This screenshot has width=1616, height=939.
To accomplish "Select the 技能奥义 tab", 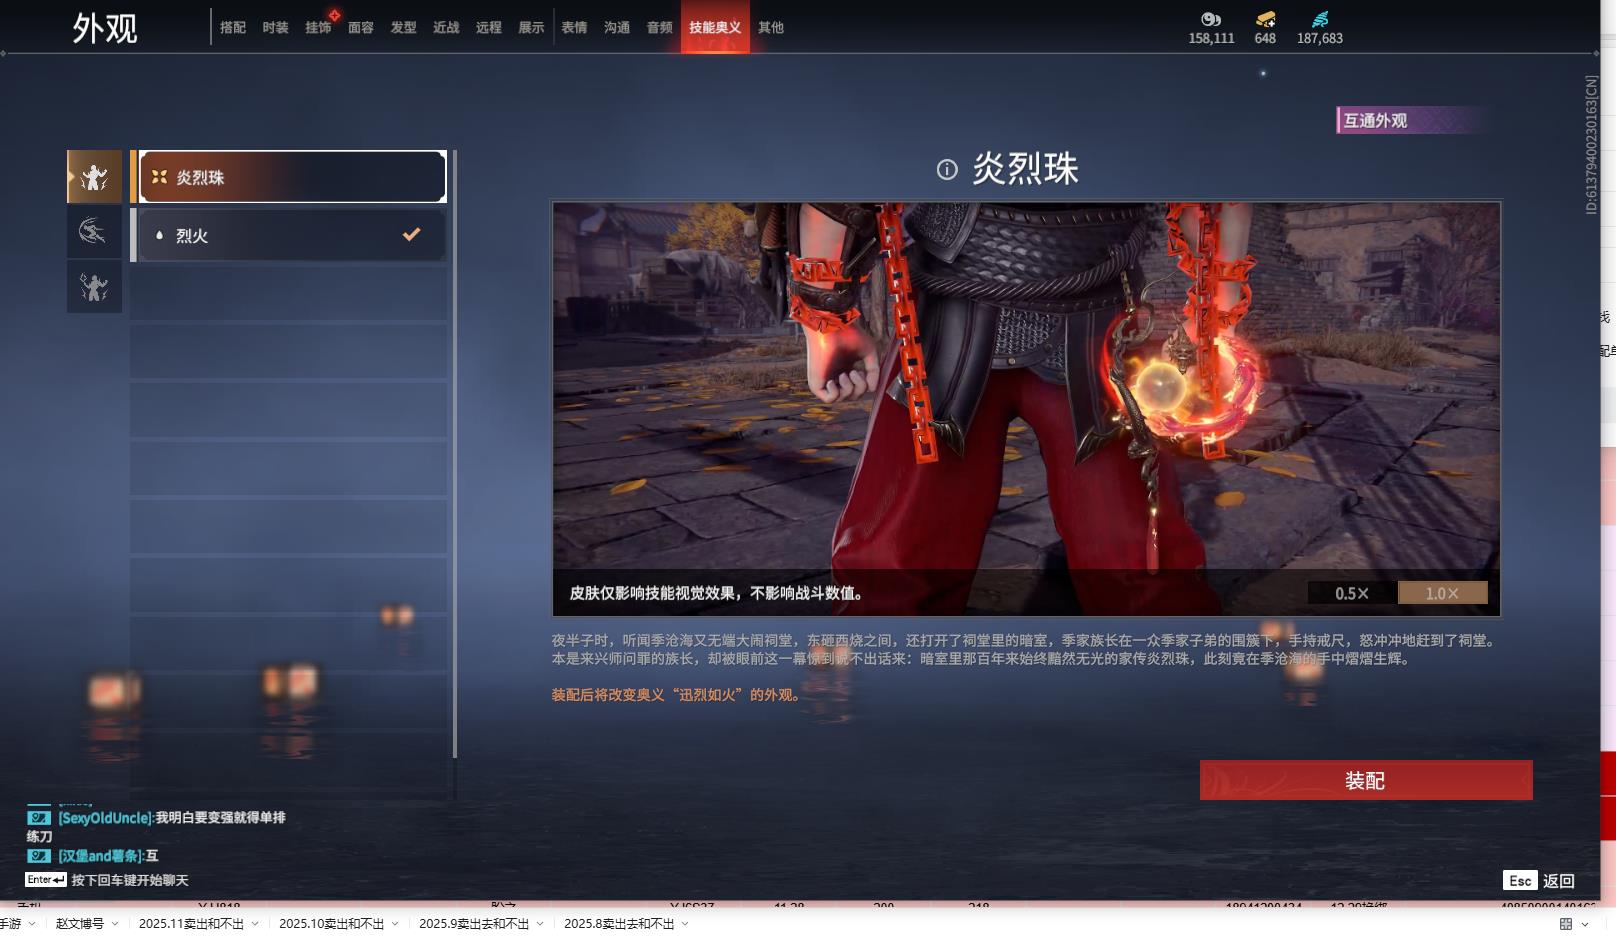I will (x=715, y=27).
